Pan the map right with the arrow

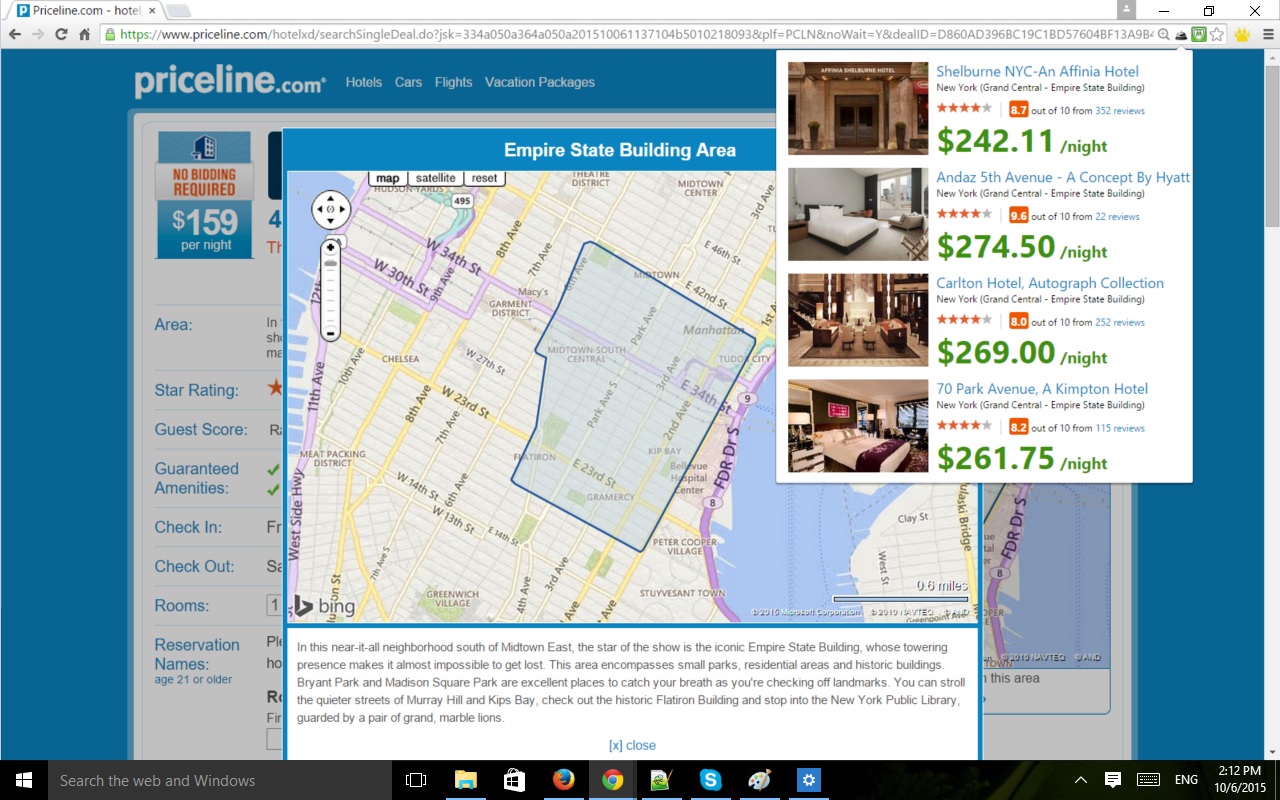[342, 210]
